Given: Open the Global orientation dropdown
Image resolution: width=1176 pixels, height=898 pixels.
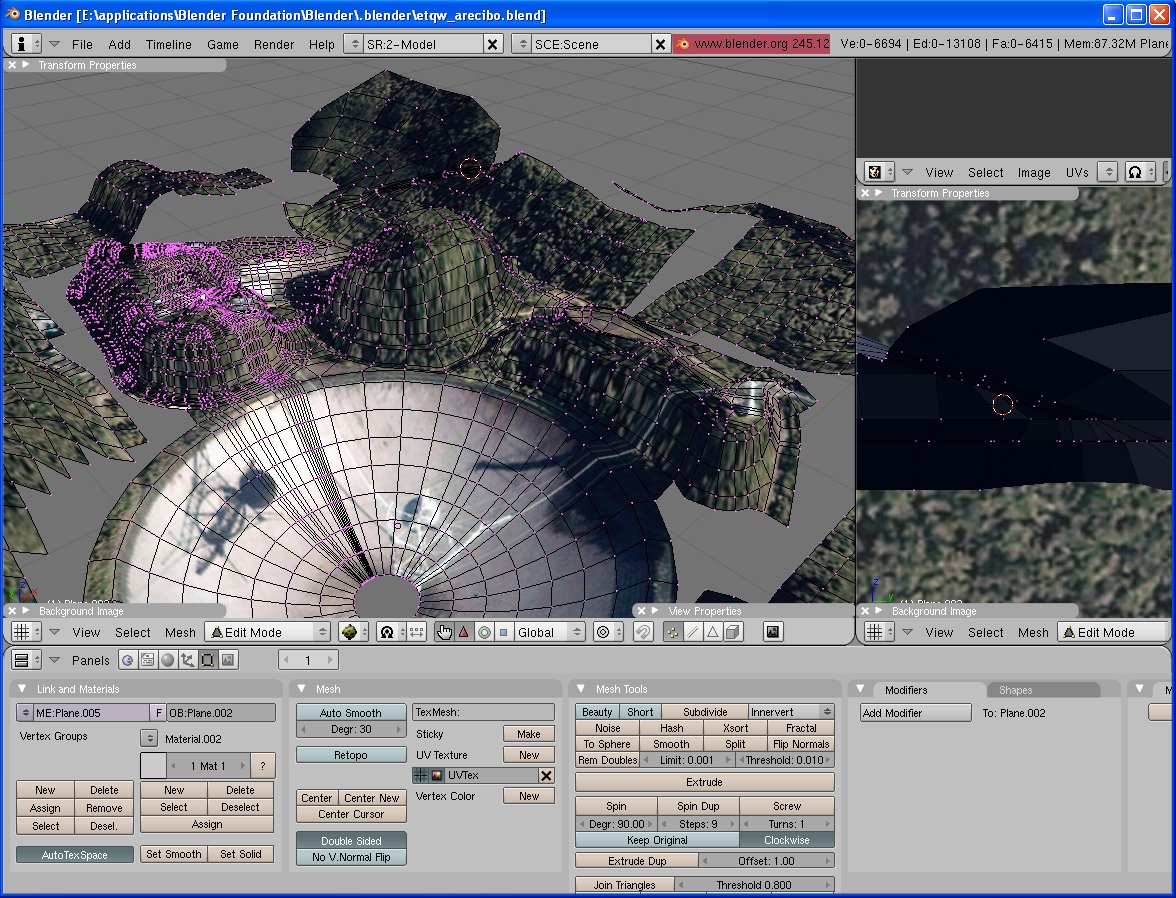Looking at the screenshot, I should [549, 632].
